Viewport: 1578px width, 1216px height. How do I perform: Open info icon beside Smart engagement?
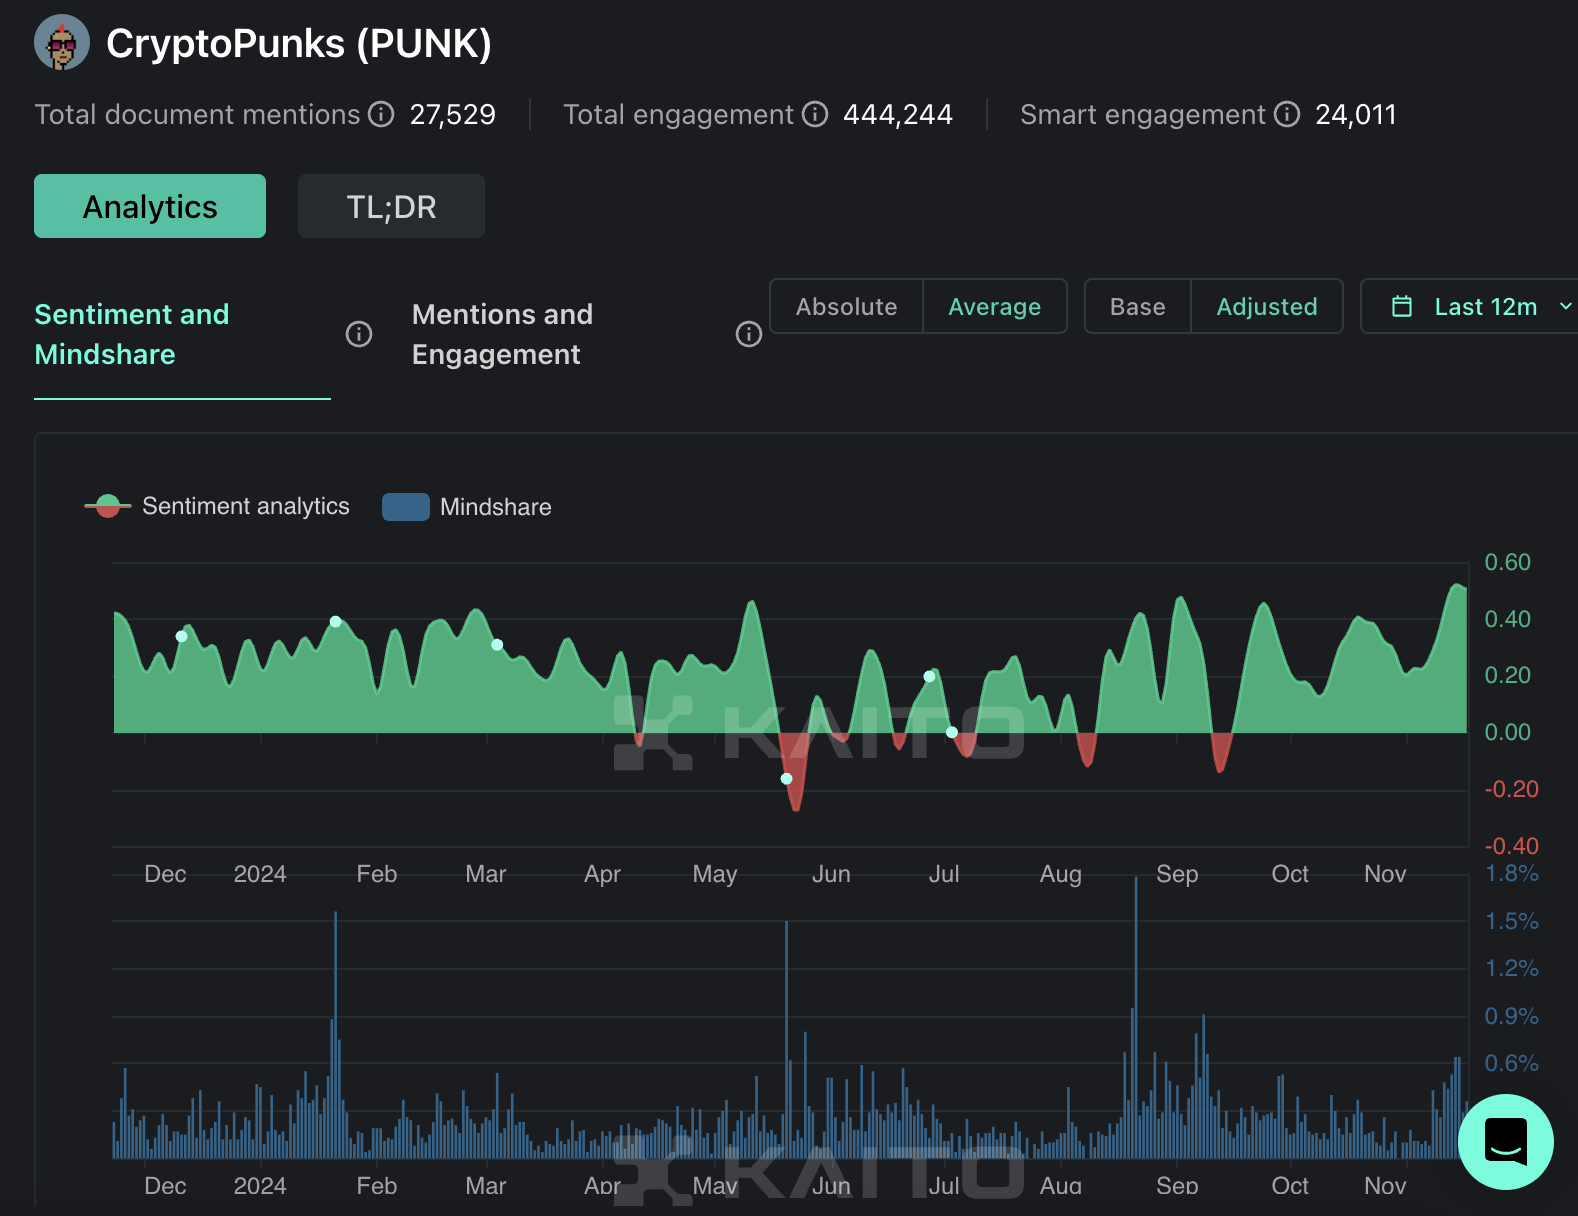coord(1287,114)
